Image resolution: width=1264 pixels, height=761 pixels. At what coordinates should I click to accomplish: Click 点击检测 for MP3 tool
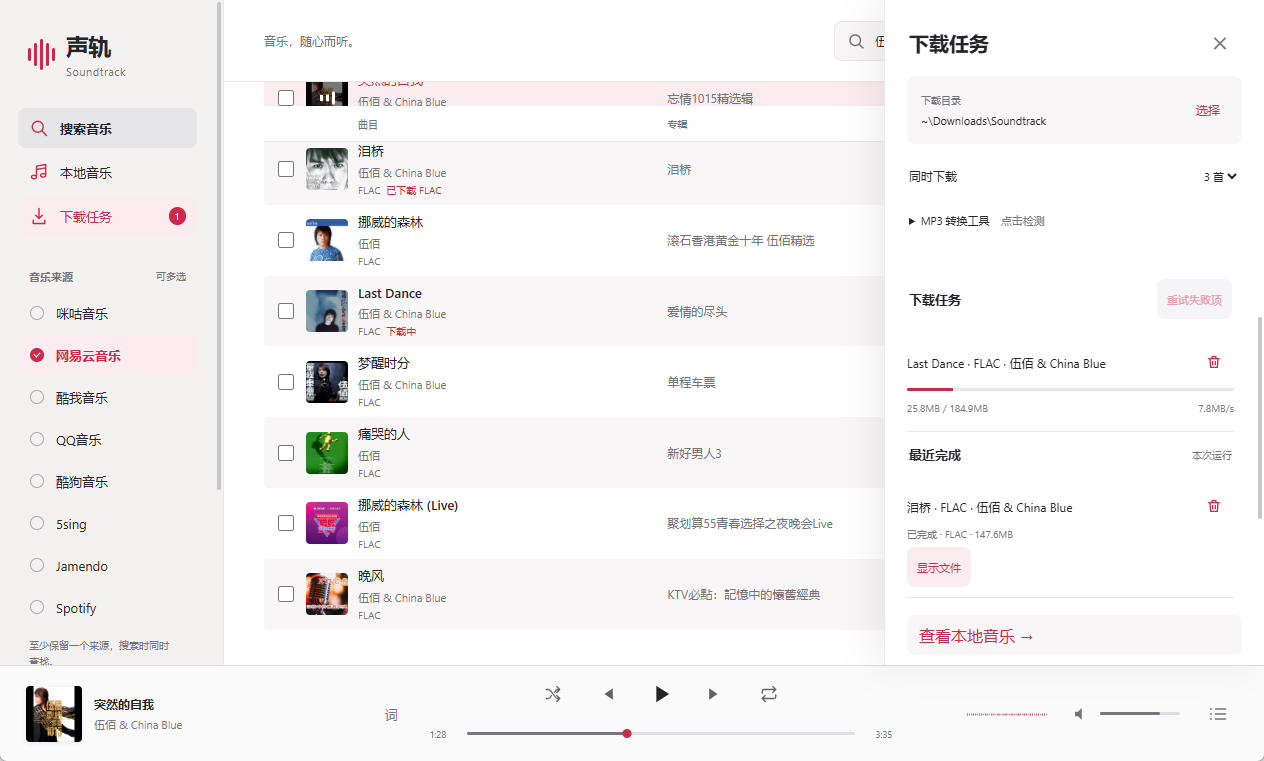point(1023,221)
